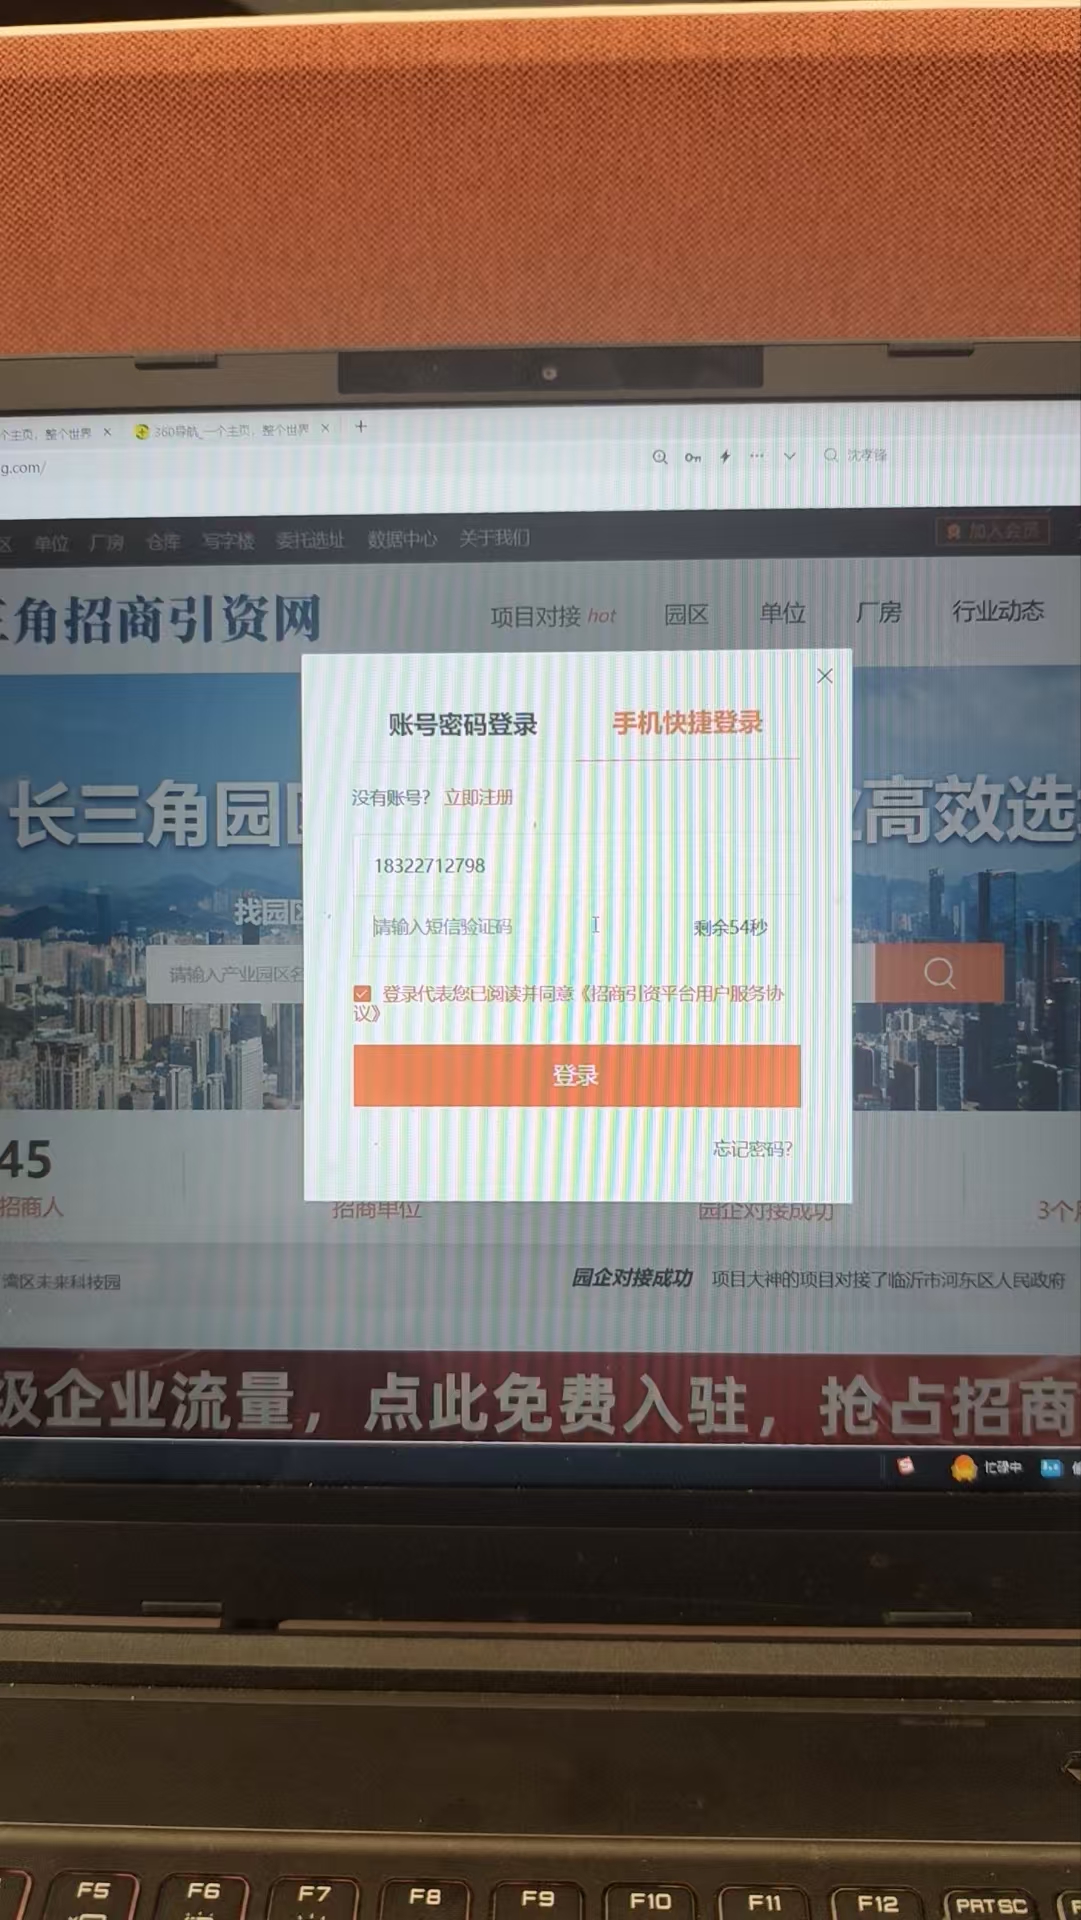
Task: Open the 园区 main navigation item
Action: click(686, 614)
